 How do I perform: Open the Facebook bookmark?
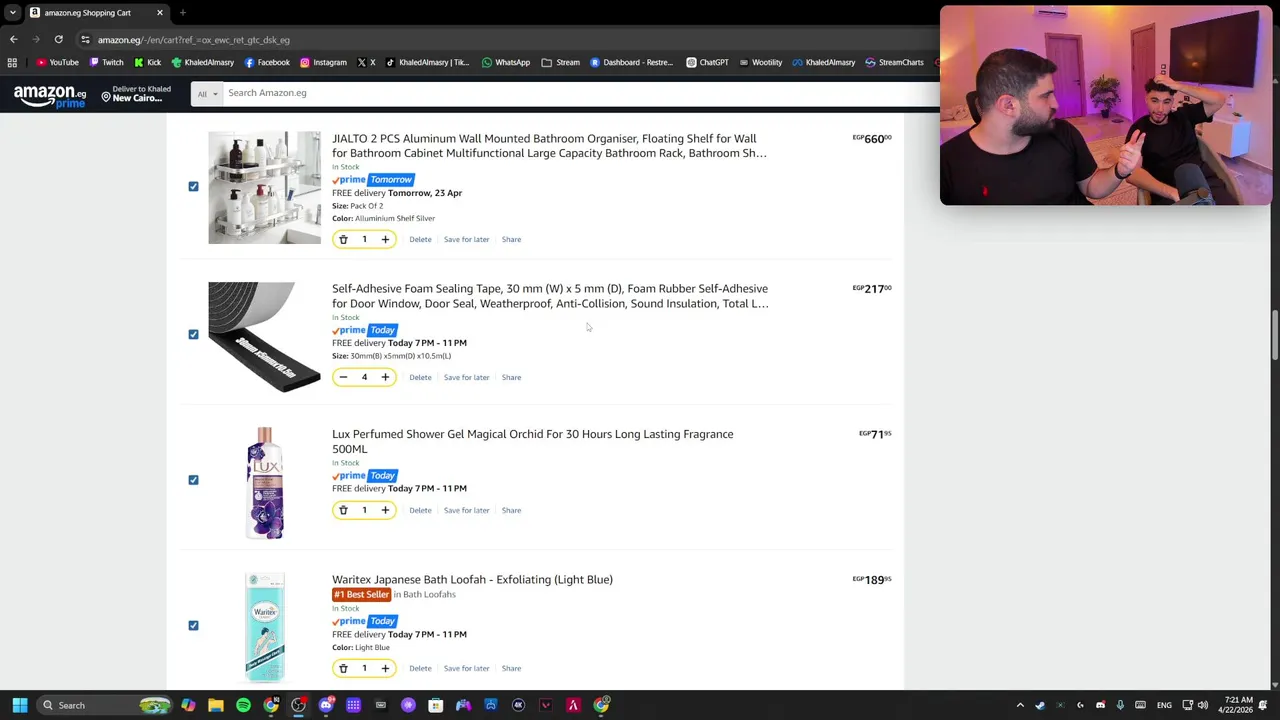pos(266,62)
